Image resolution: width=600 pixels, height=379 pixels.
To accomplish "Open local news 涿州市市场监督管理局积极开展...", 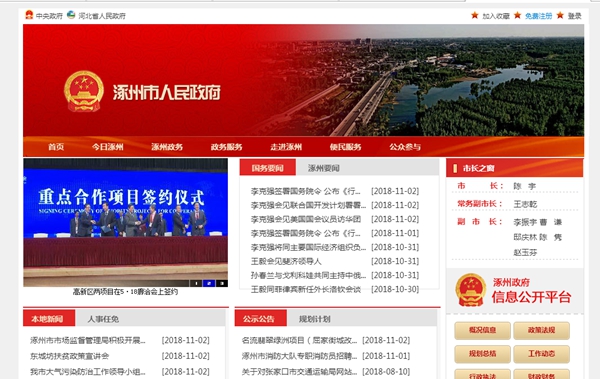I will 88,340.
